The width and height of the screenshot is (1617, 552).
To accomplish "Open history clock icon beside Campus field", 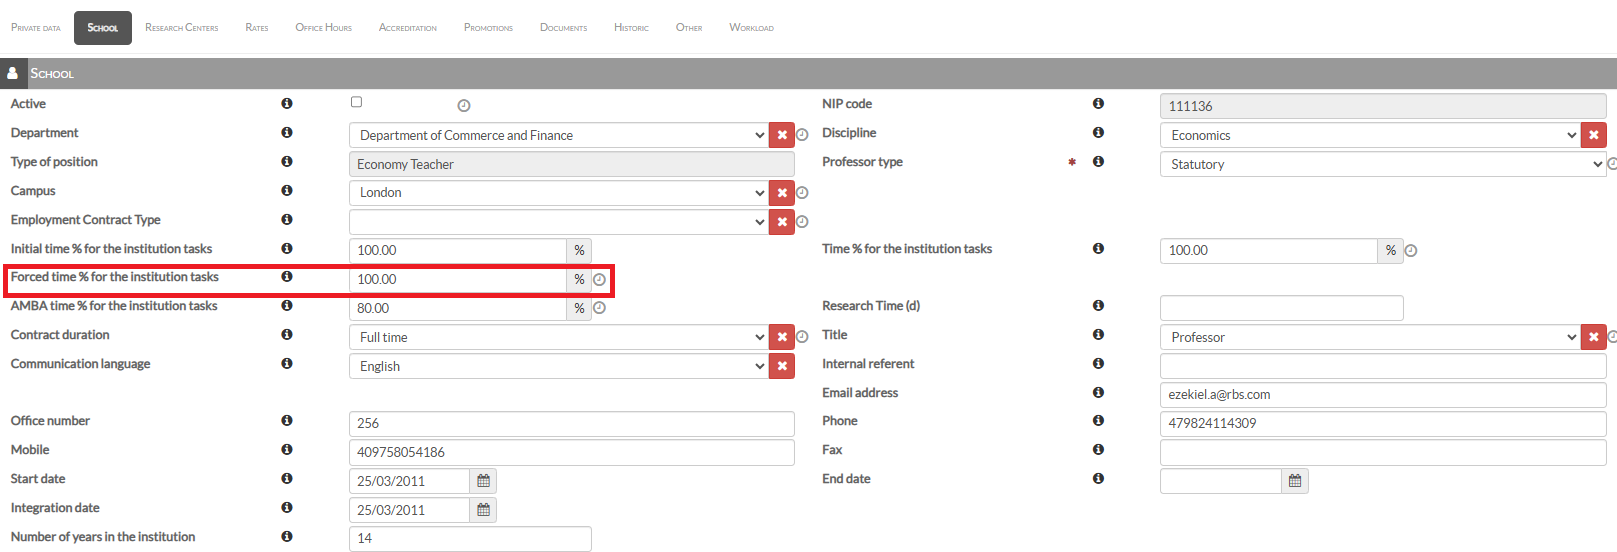I will pos(802,193).
